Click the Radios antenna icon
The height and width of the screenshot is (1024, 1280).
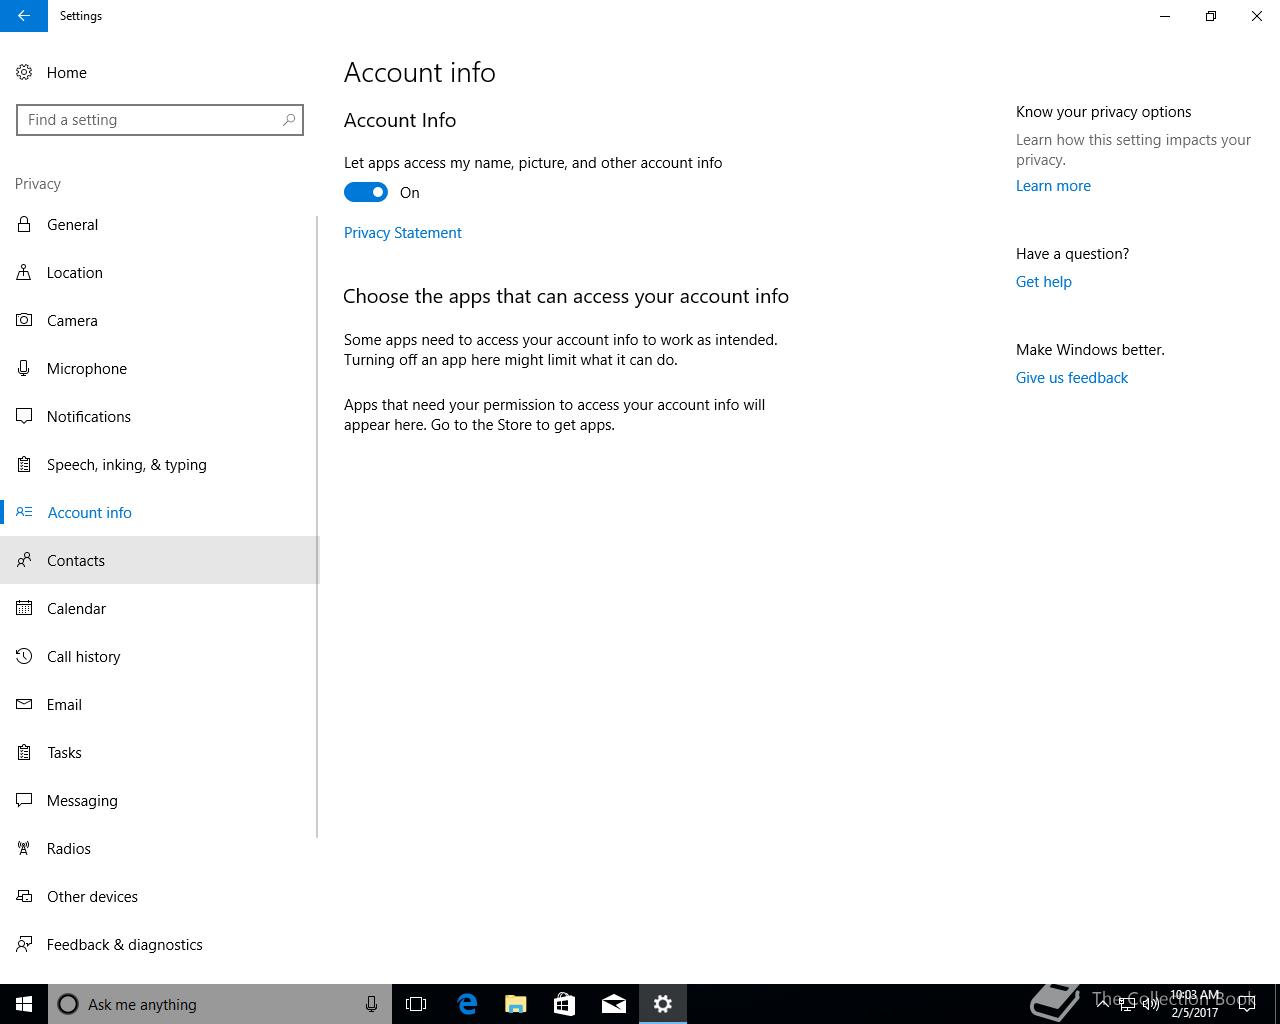click(x=24, y=848)
